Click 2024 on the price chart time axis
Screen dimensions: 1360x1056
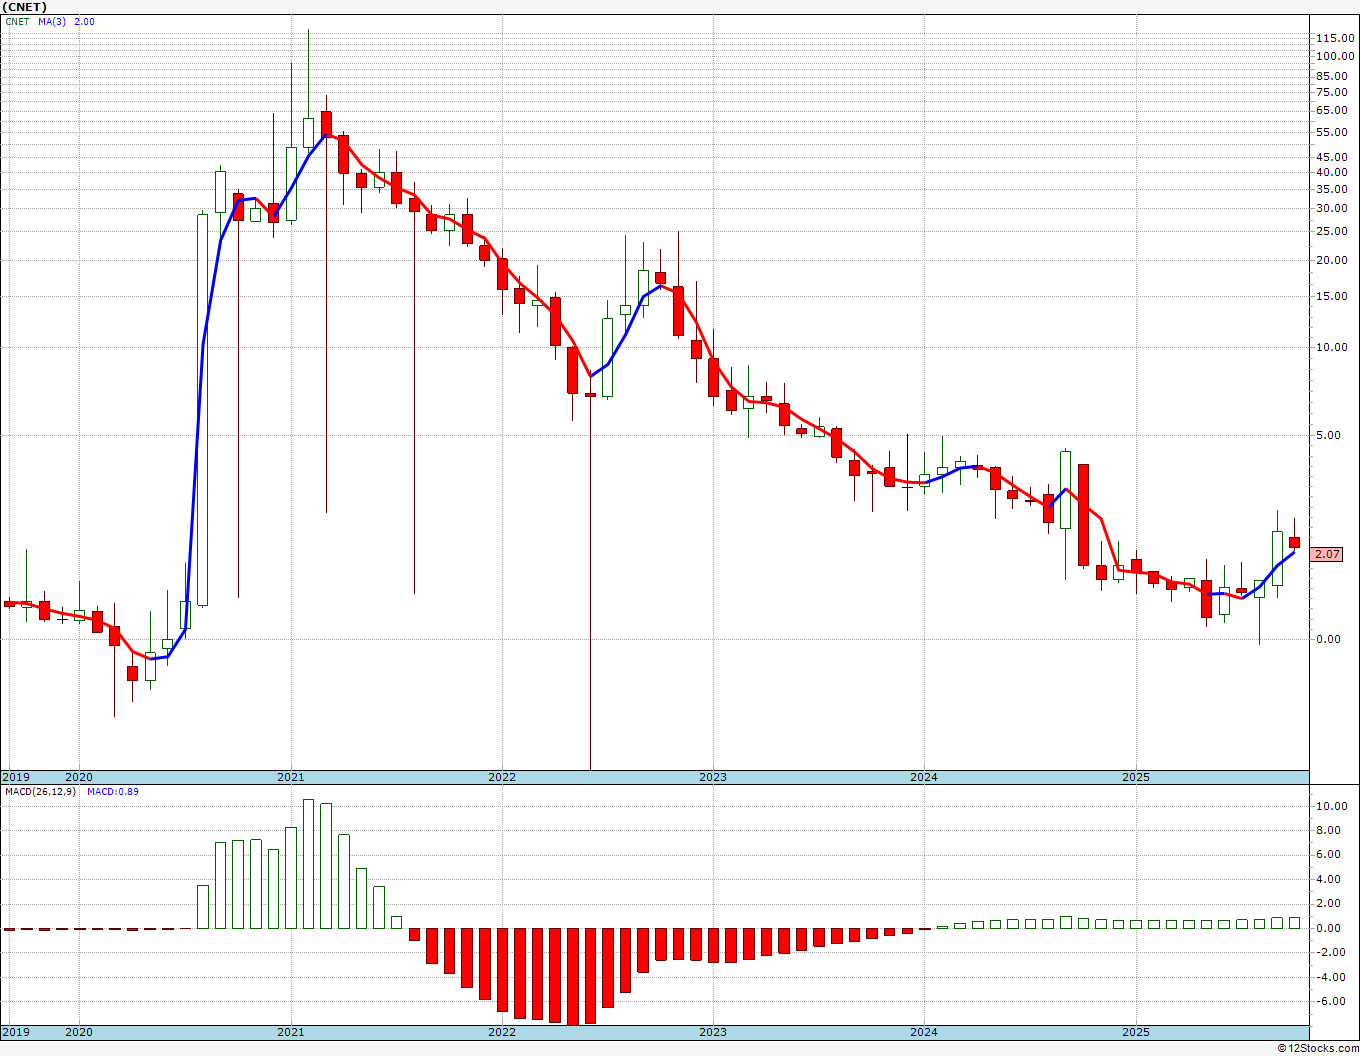click(x=924, y=777)
